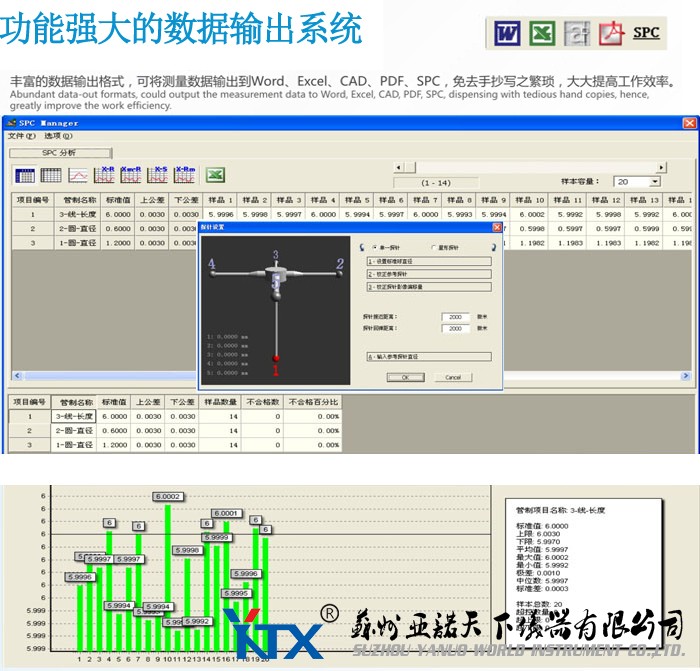
Task: Click dialog button starting with '3 -'
Action: (x=429, y=287)
